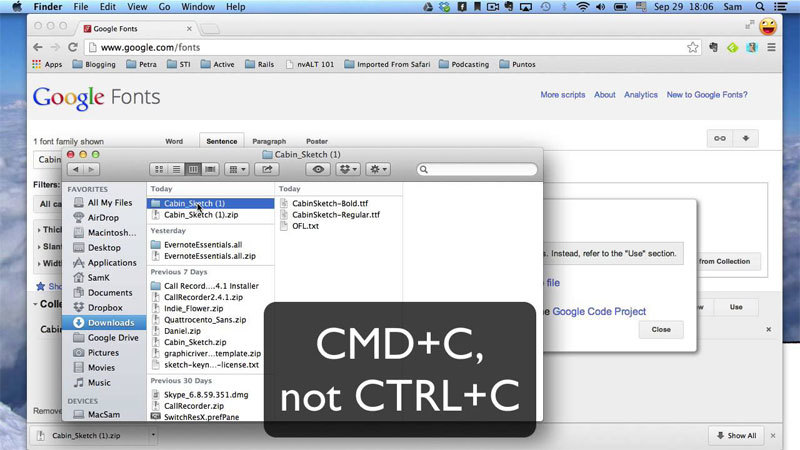Screen dimensions: 800x450
Task: Open the Arrange items dropdown
Action: pyautogui.click(x=237, y=170)
